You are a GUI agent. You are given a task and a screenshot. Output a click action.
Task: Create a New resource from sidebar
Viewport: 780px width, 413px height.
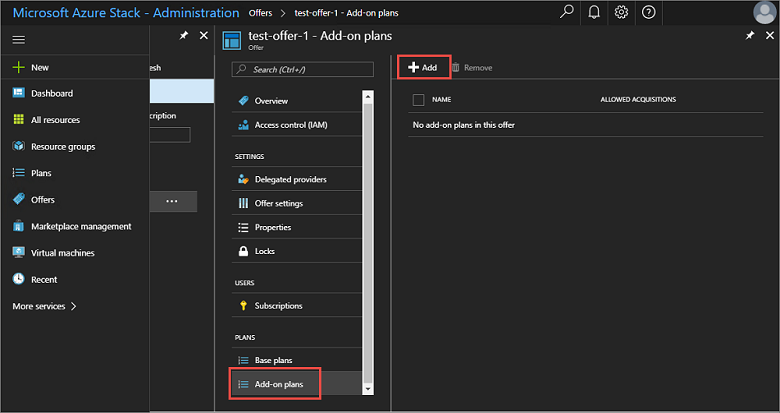click(39, 67)
